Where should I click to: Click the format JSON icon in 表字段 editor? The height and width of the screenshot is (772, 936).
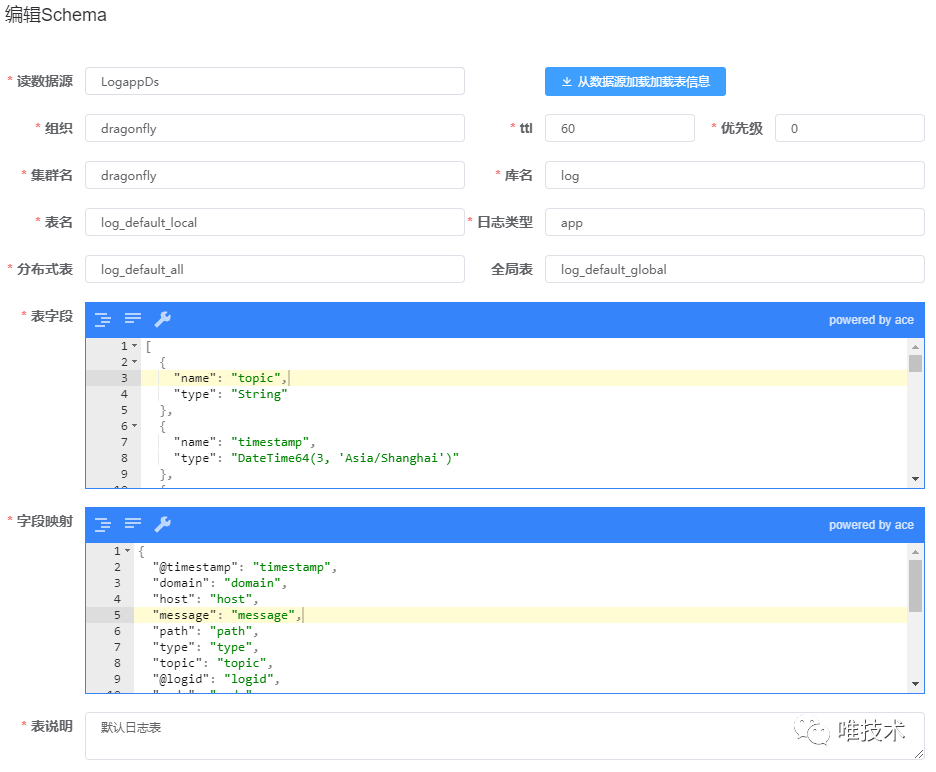tap(102, 319)
